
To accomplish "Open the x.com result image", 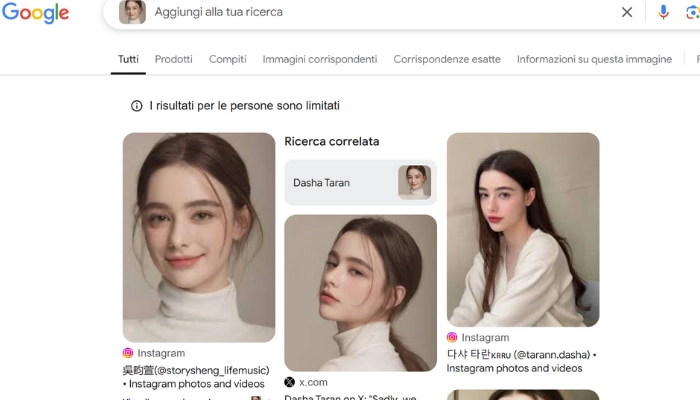I will coord(360,293).
